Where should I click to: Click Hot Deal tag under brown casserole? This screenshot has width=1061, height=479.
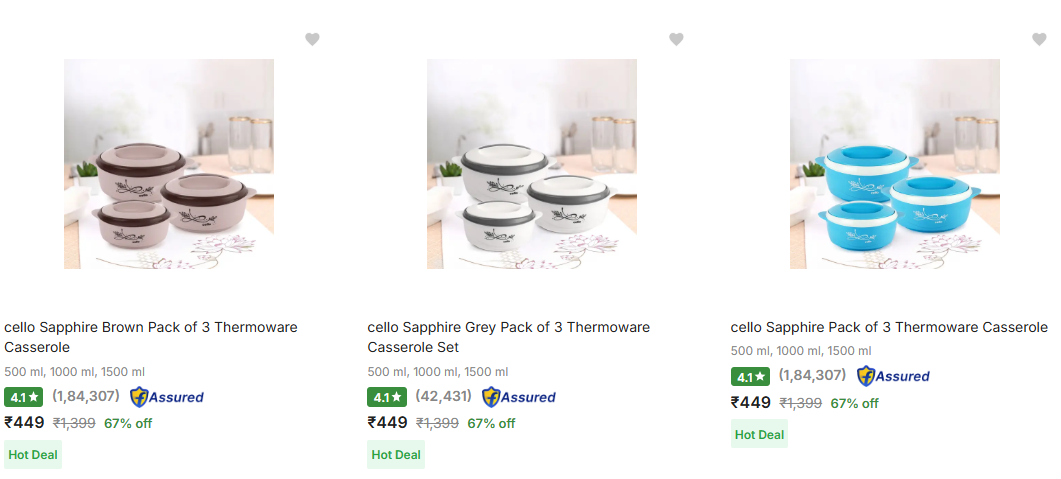pyautogui.click(x=33, y=455)
